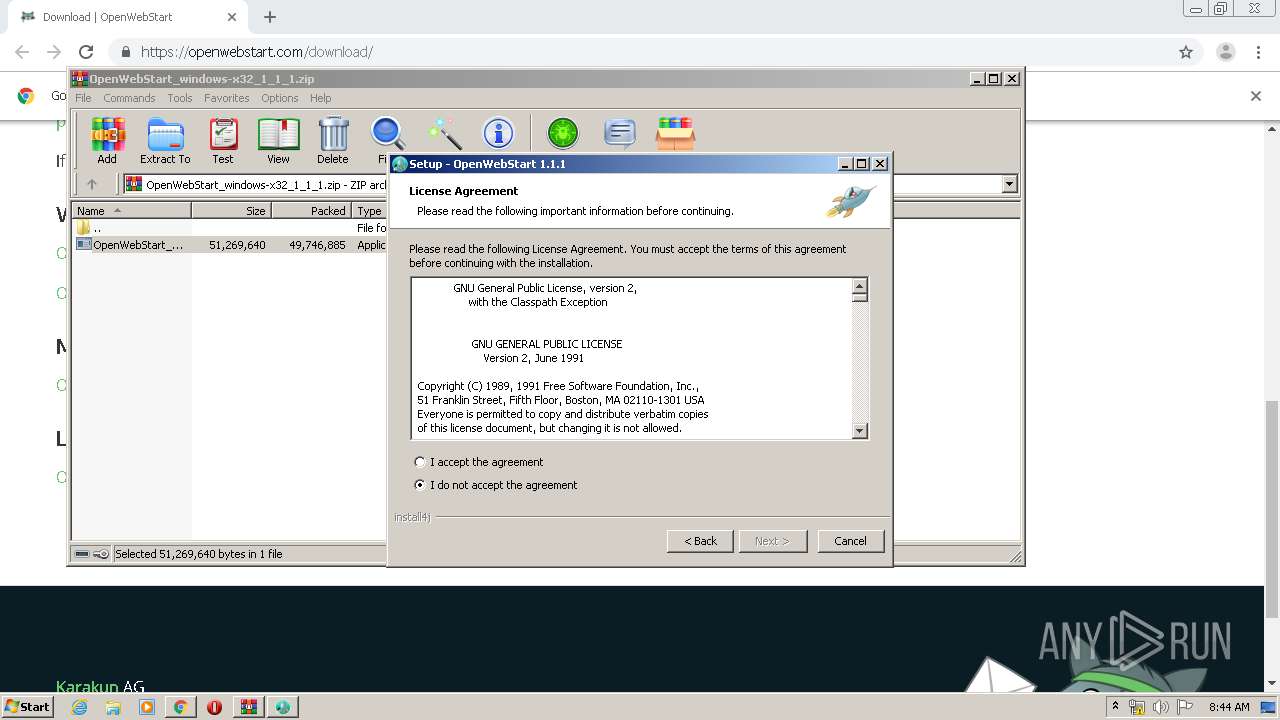Click the Test archive icon
The width and height of the screenshot is (1280, 720).
coord(223,141)
